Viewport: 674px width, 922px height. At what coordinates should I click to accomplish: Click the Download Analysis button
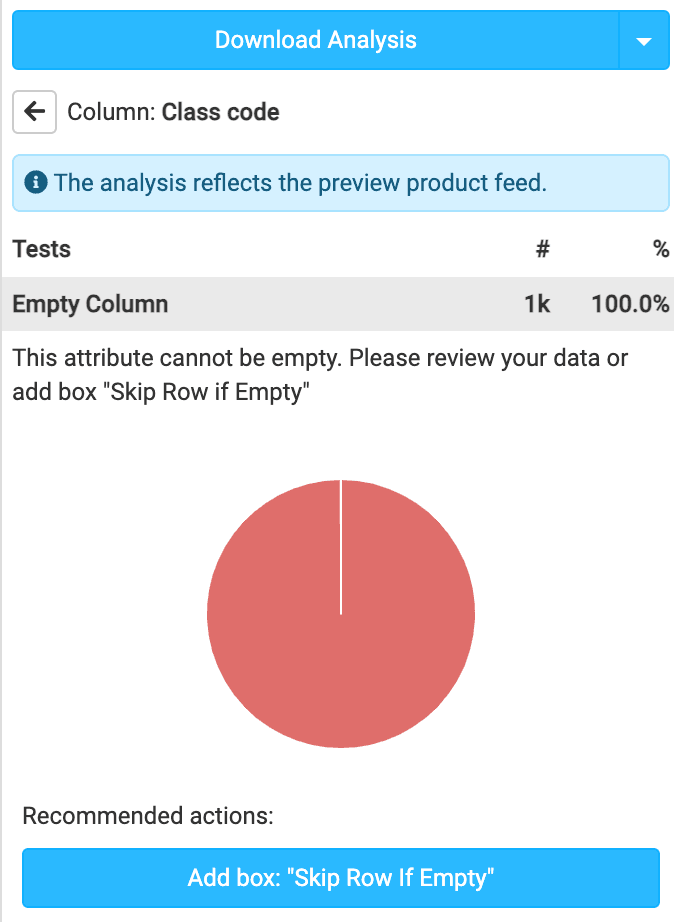pos(315,41)
